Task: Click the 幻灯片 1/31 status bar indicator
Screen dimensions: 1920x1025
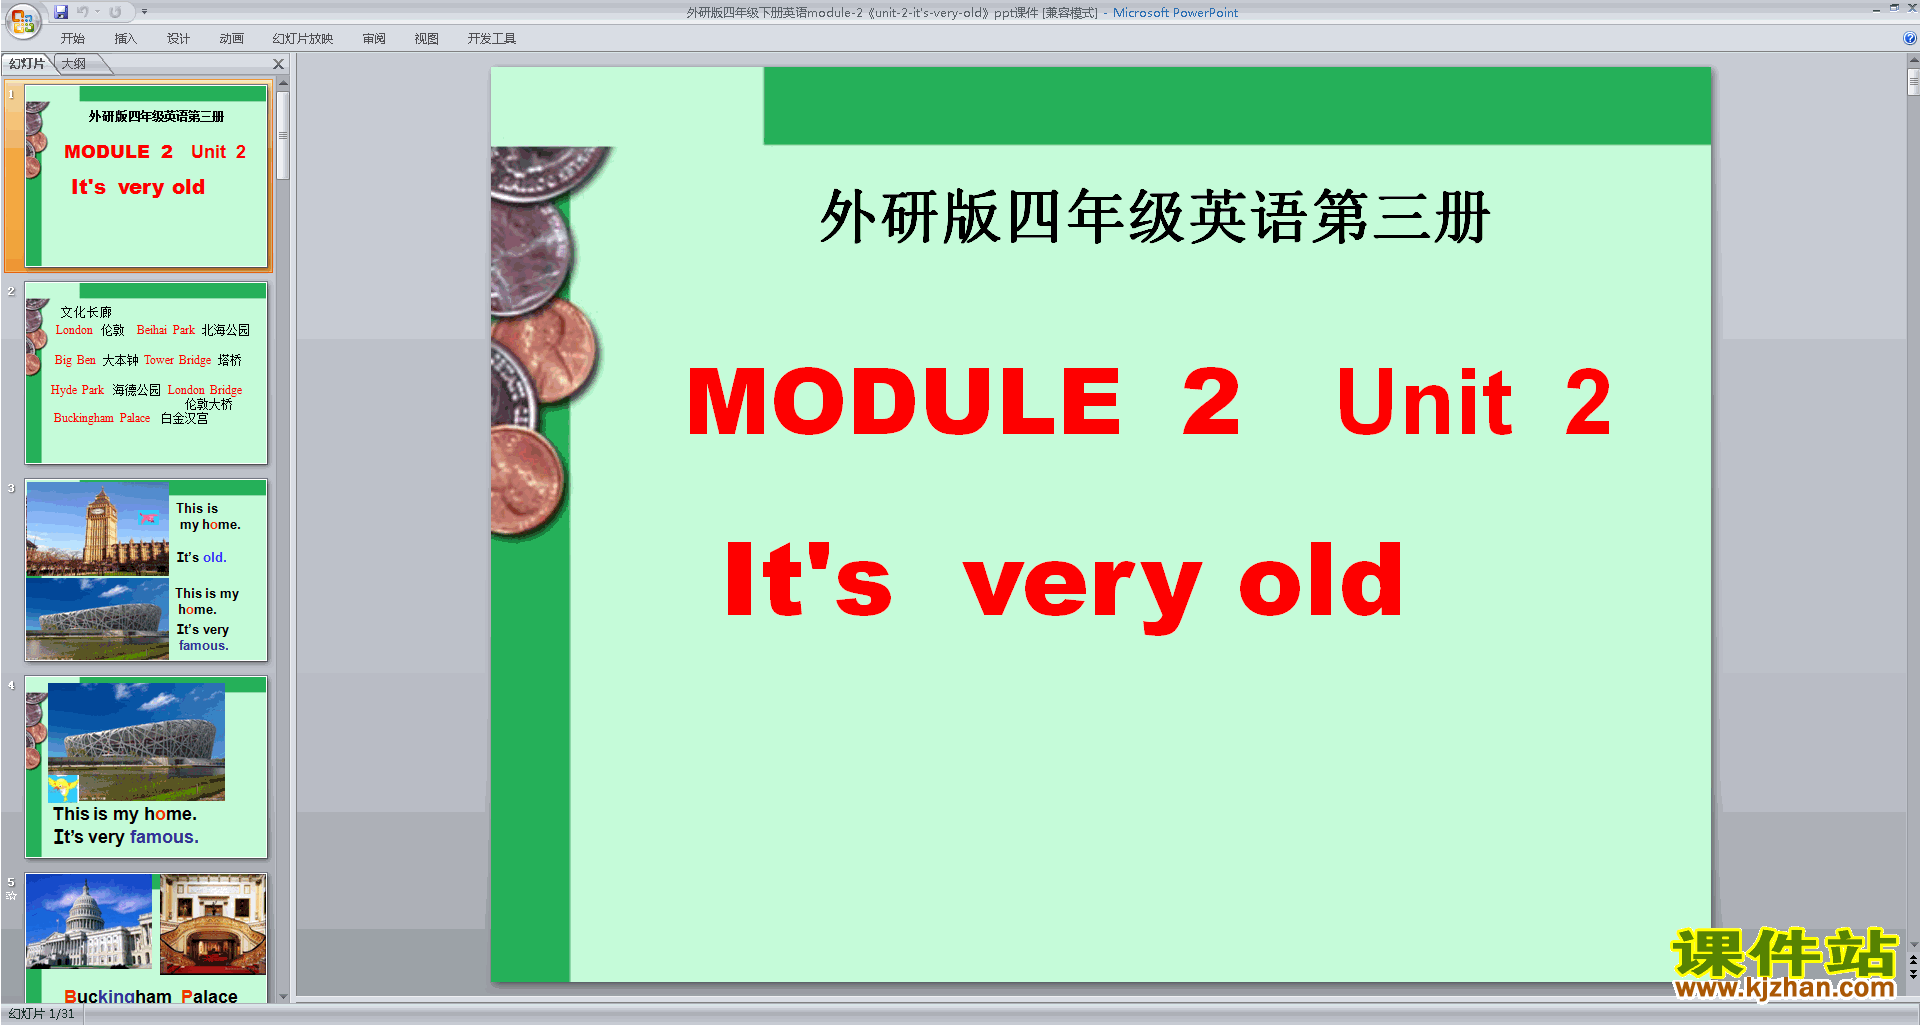Action: click(x=42, y=1014)
